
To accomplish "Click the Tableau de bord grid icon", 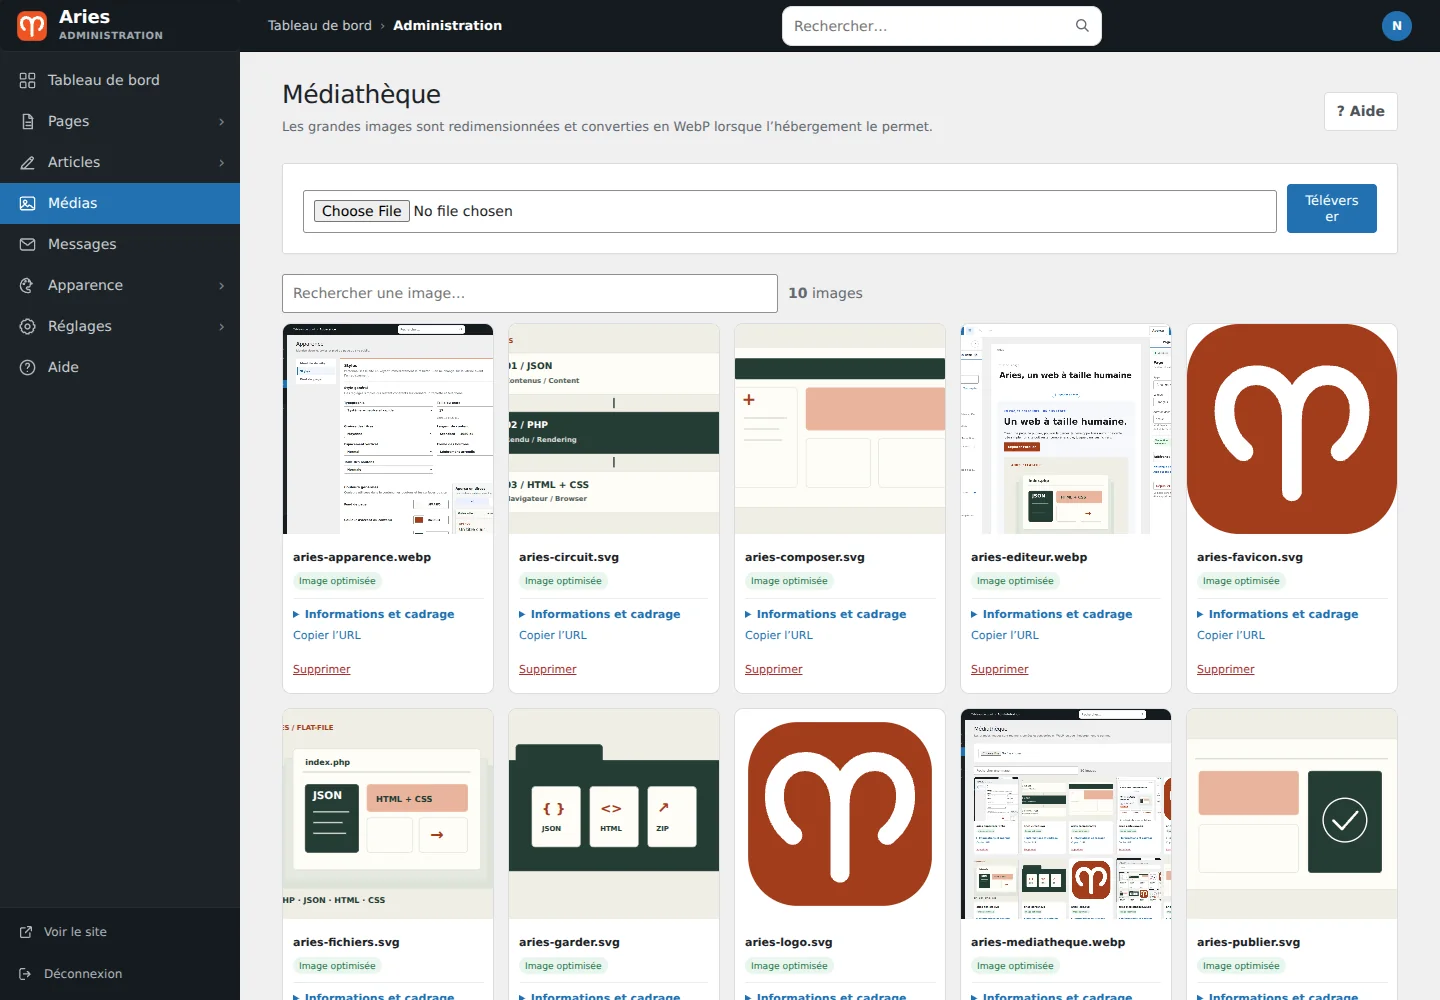I will [27, 80].
